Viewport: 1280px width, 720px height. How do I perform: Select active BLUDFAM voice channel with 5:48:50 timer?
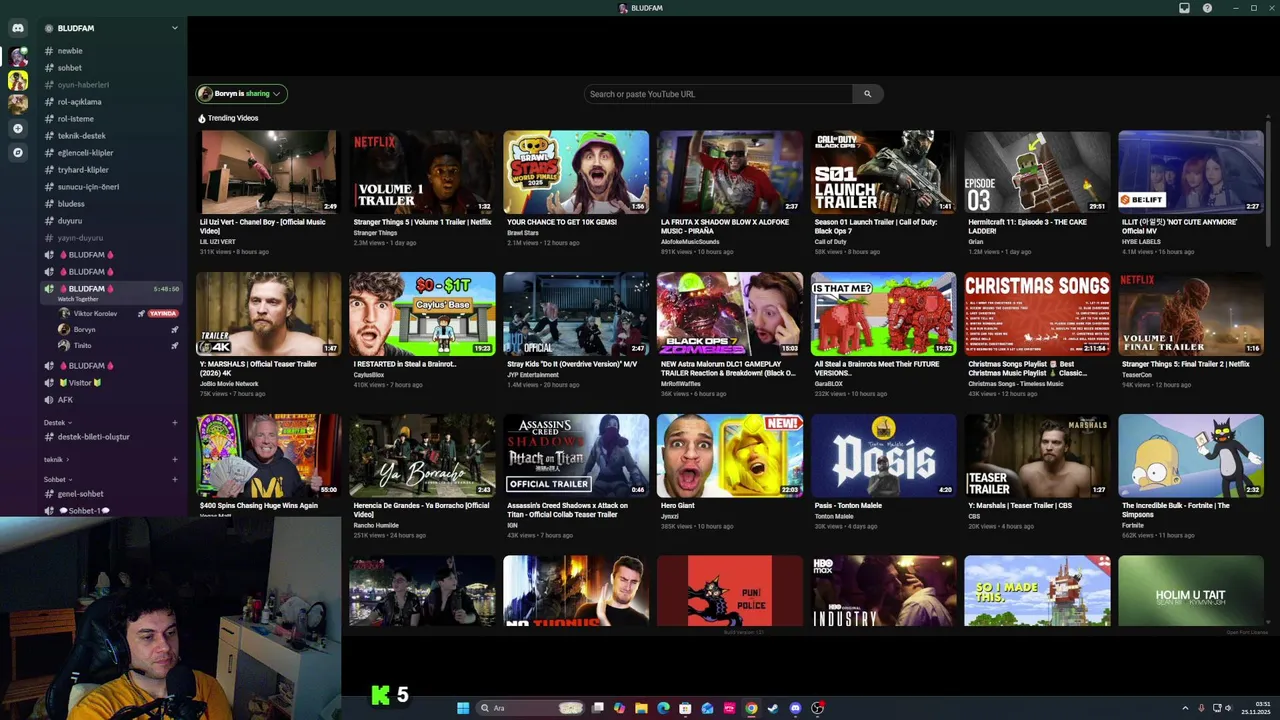click(110, 292)
